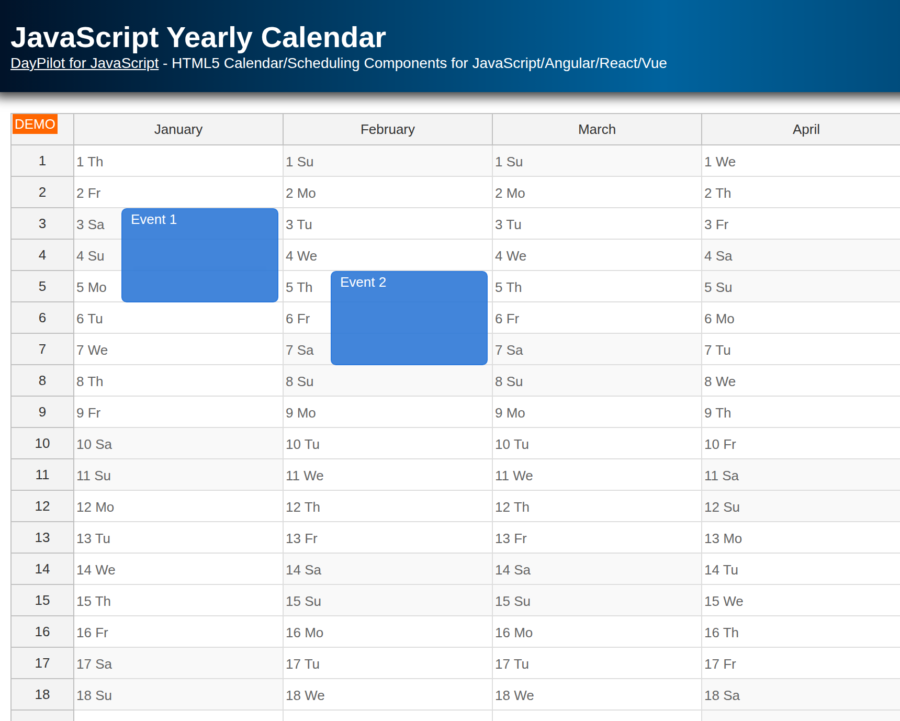Open the DayPilot for JavaScript link
This screenshot has width=900, height=721.
84,63
